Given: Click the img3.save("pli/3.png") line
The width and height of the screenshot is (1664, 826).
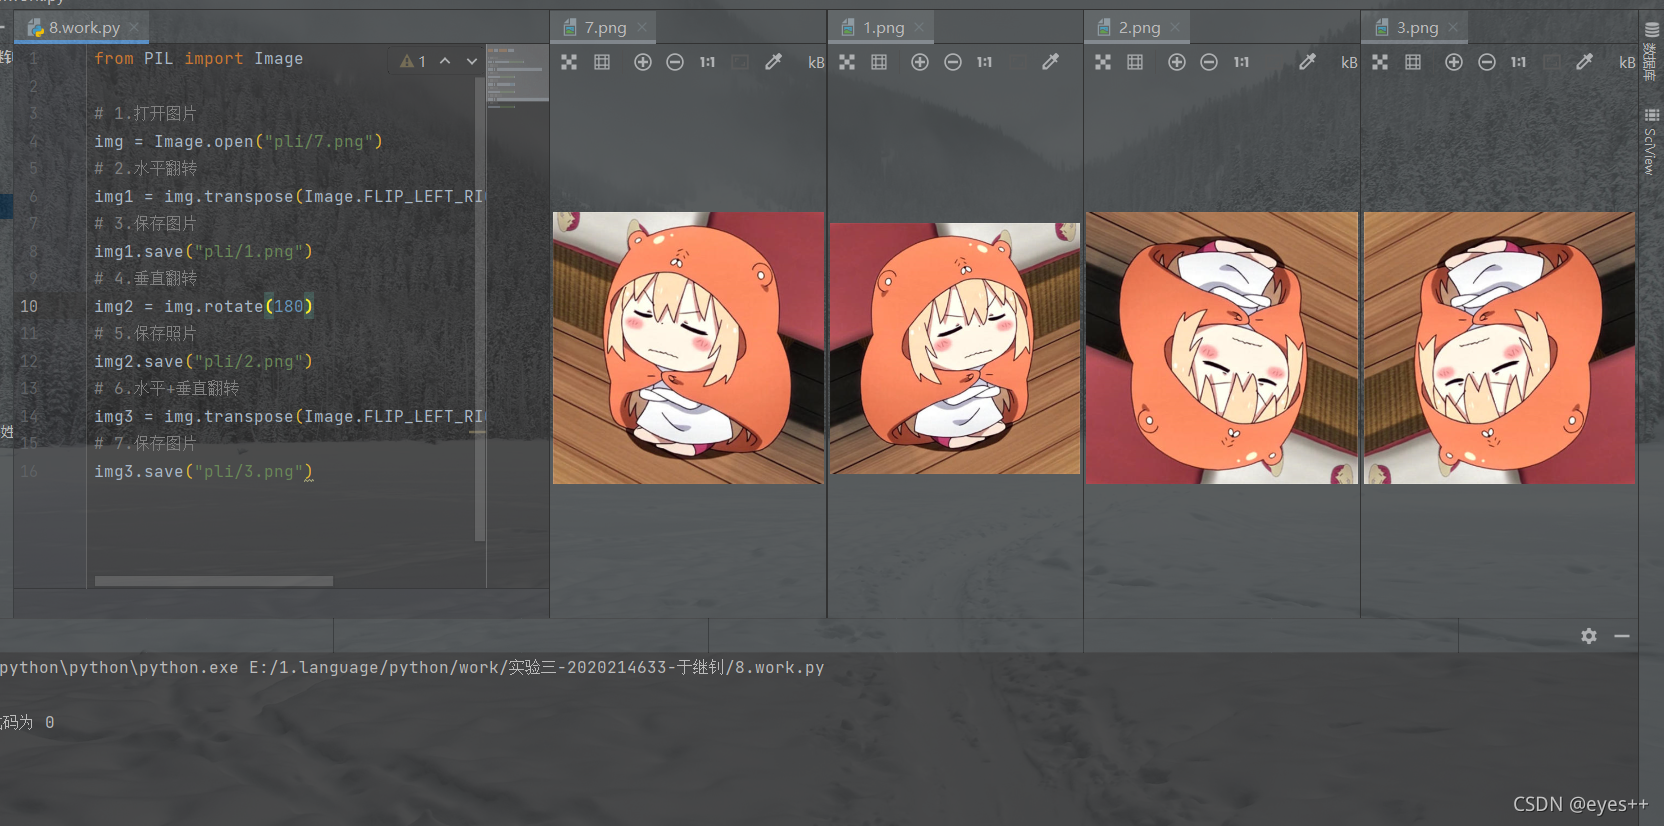Looking at the screenshot, I should pos(203,471).
